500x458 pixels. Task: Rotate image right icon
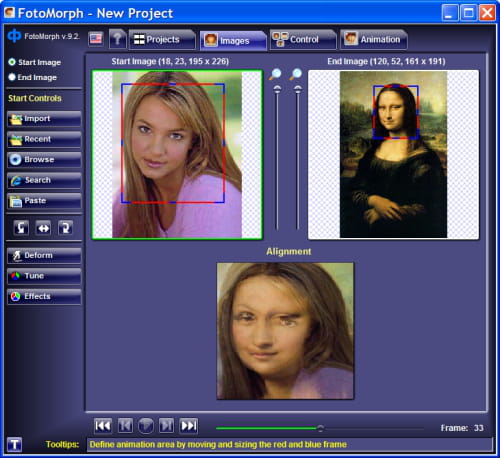click(x=65, y=228)
